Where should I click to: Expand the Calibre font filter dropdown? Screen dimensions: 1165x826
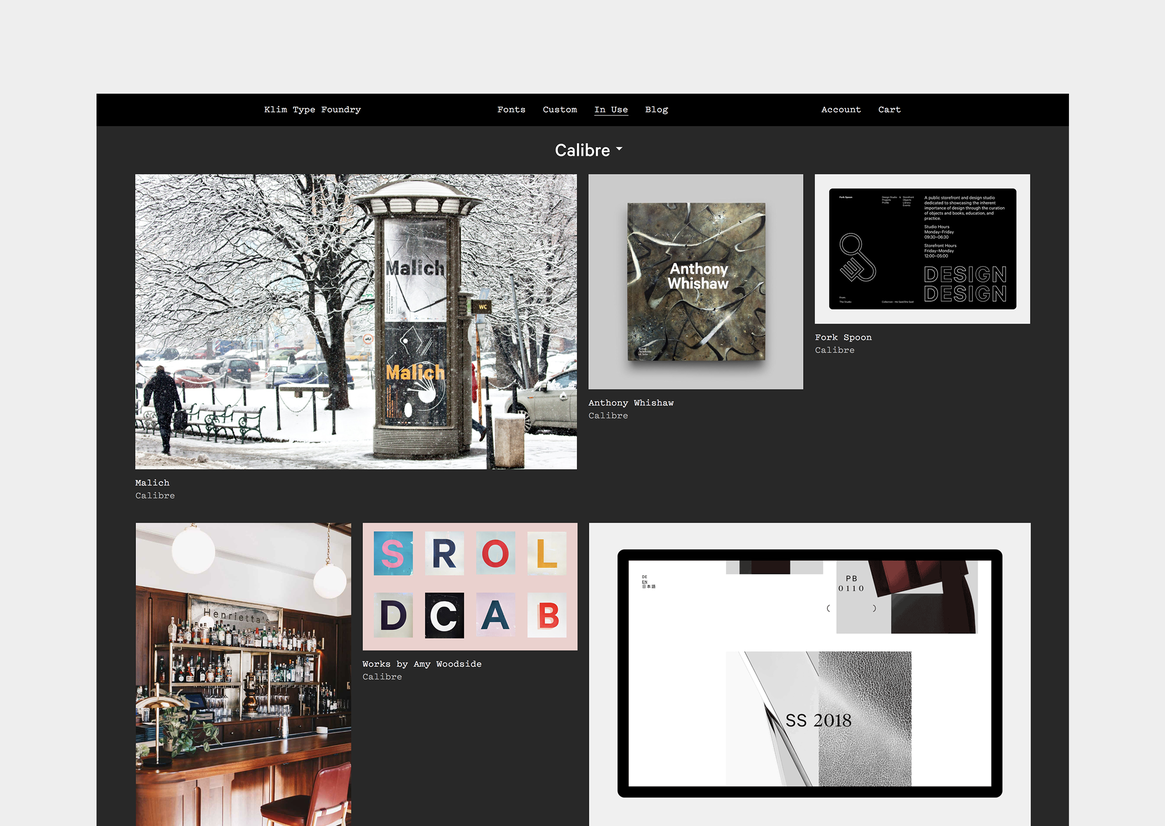(x=588, y=150)
